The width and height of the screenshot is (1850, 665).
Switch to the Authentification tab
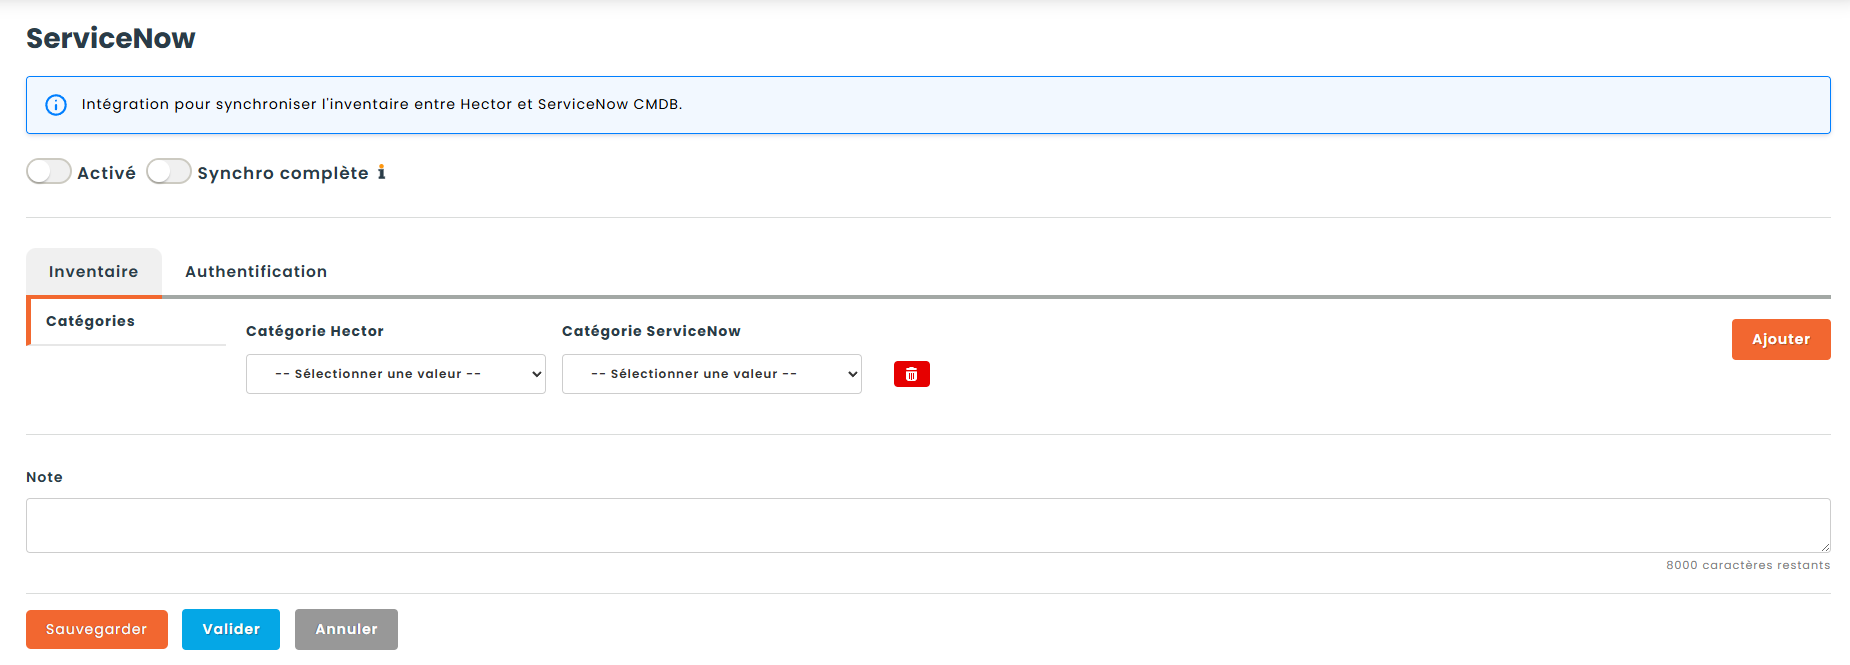tap(256, 272)
